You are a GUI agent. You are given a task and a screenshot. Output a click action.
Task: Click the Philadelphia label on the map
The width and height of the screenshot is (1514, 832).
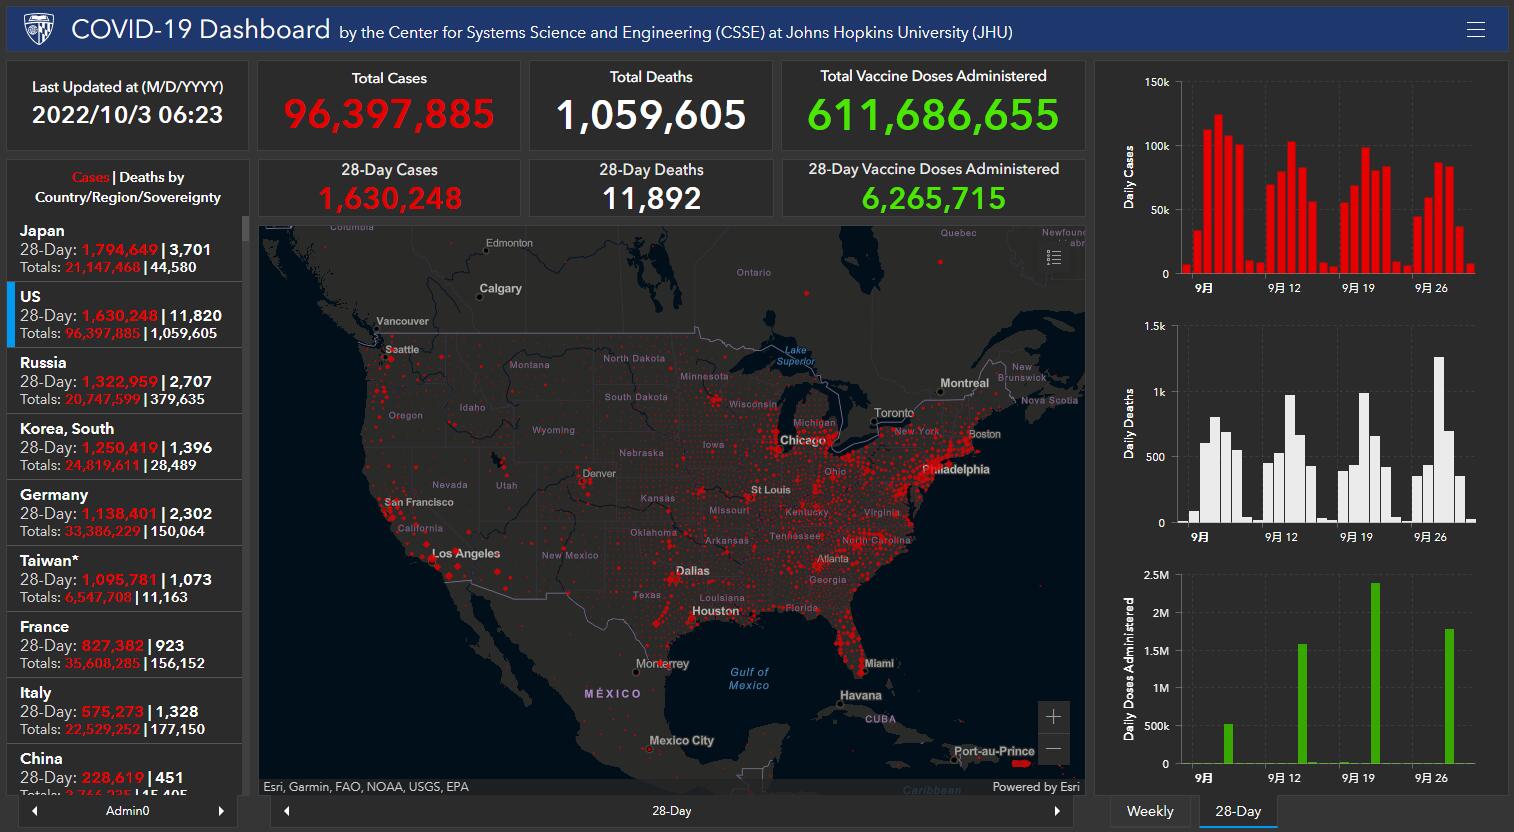coord(957,469)
